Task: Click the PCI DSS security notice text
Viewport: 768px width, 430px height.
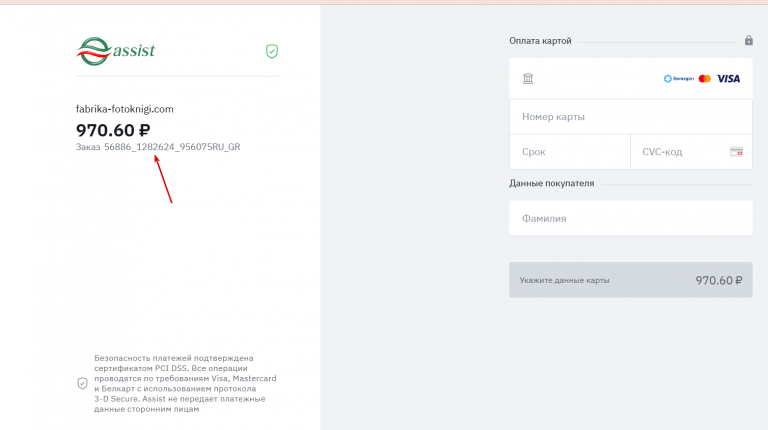Action: tap(185, 383)
